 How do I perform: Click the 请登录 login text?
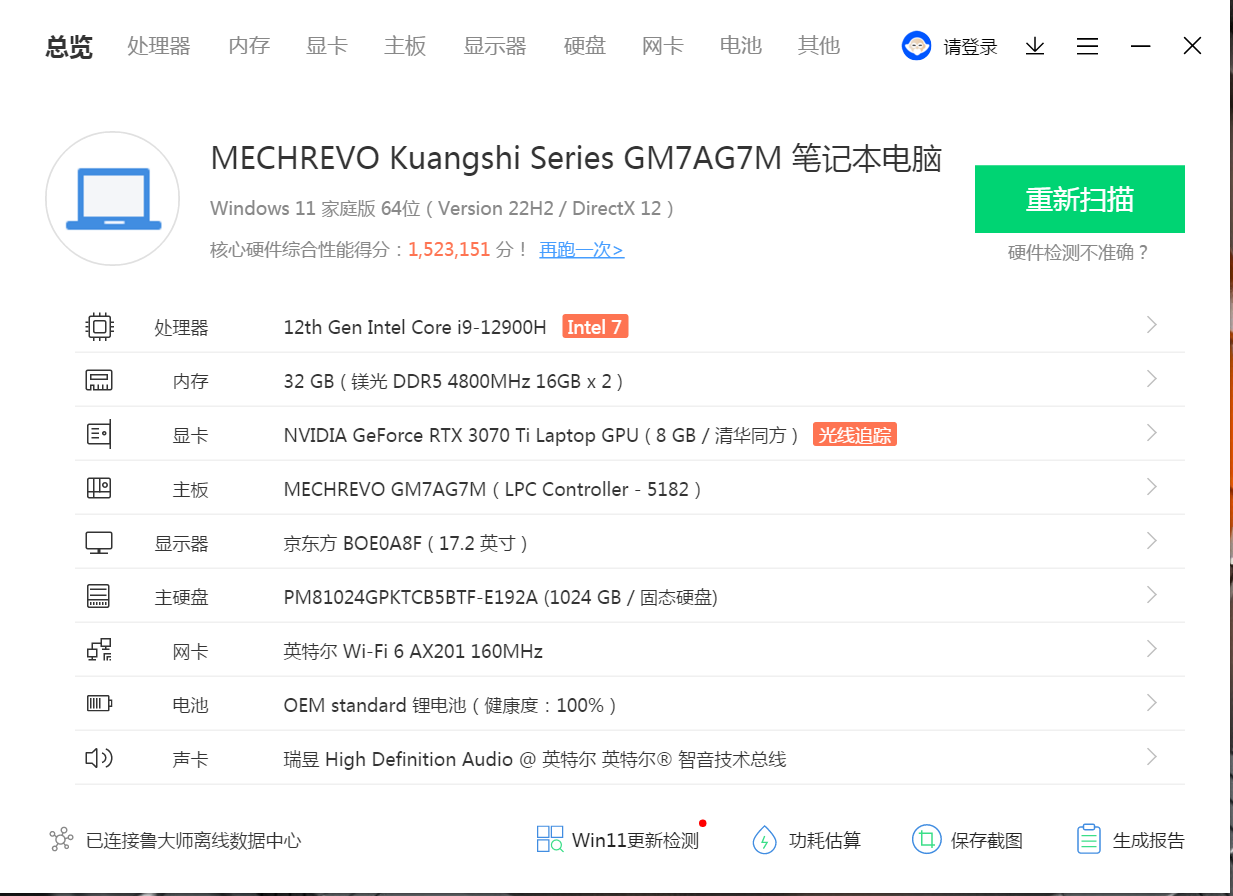[x=971, y=47]
